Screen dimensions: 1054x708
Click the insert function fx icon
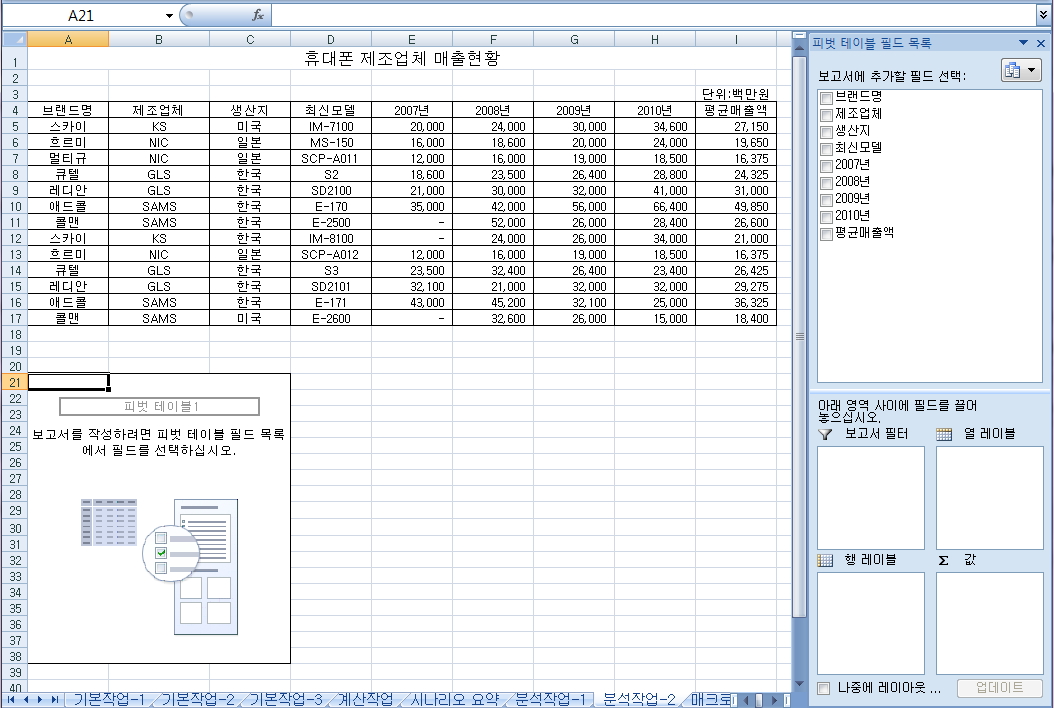pos(257,15)
